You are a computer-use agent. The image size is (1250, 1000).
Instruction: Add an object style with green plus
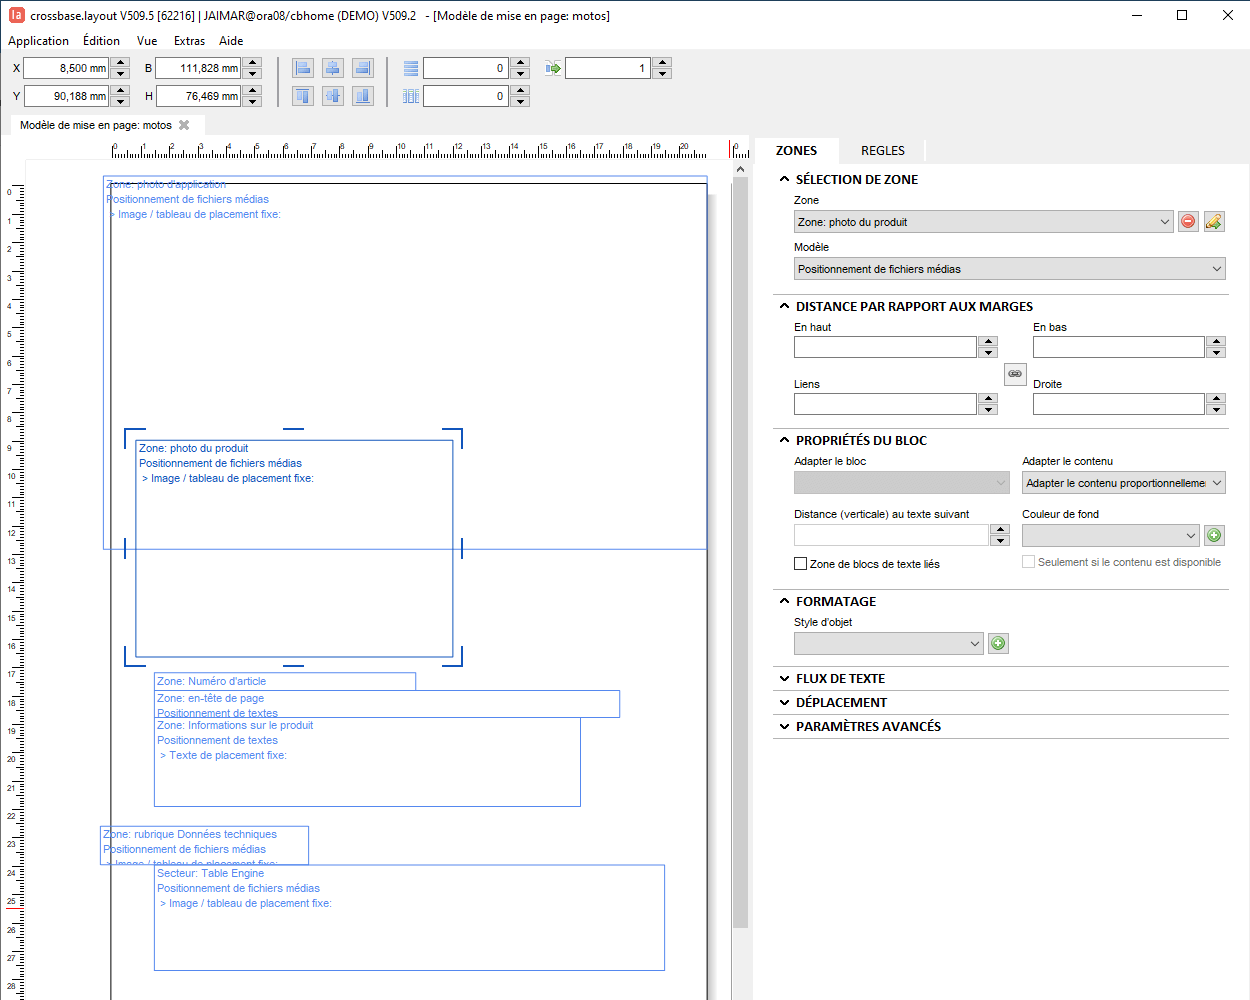pyautogui.click(x=998, y=644)
